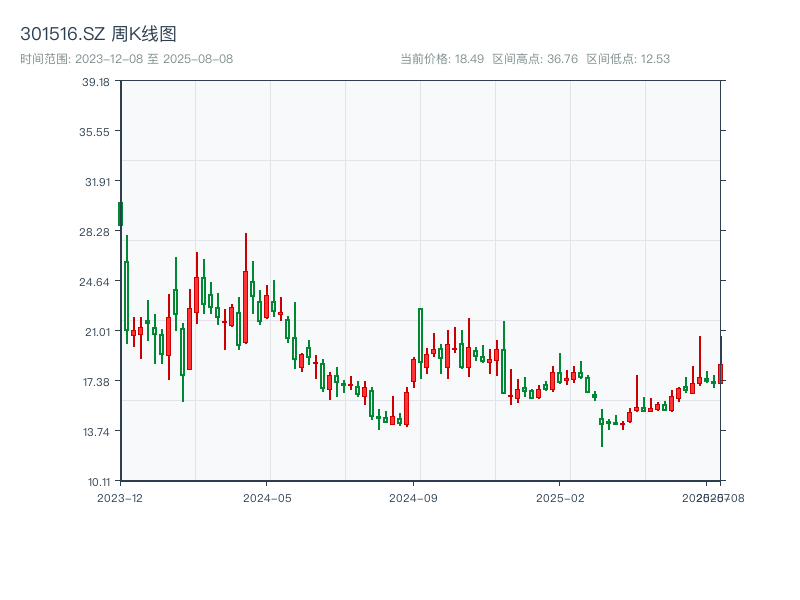Click the first solid green candle near 2023-12
The height and width of the screenshot is (600, 800).
tap(120, 214)
